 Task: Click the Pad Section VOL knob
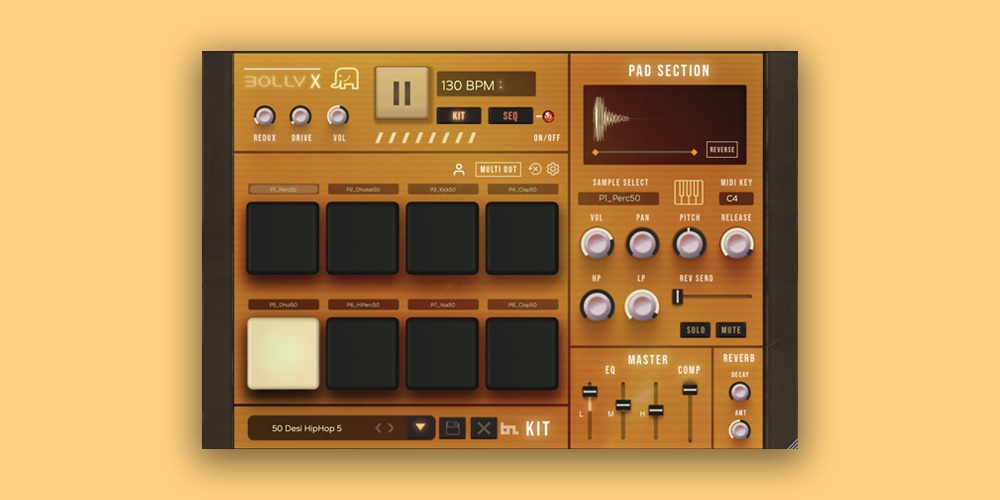pos(597,243)
